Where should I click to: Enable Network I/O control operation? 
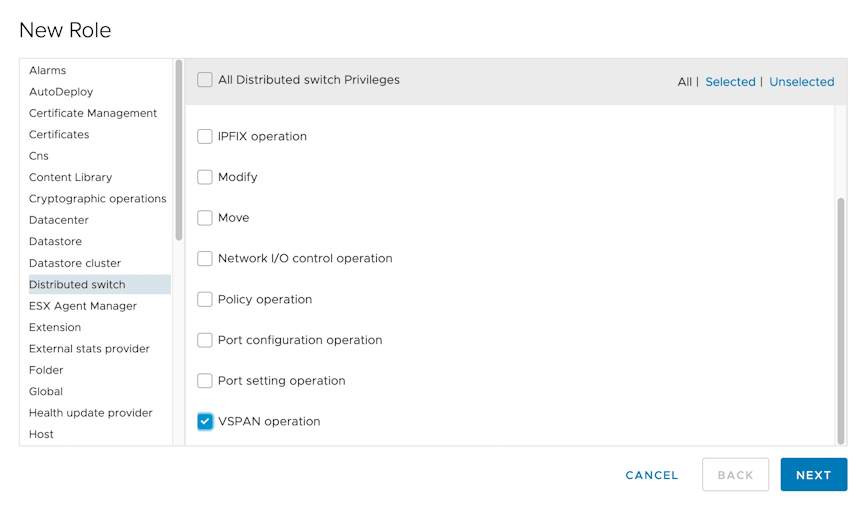tap(204, 258)
